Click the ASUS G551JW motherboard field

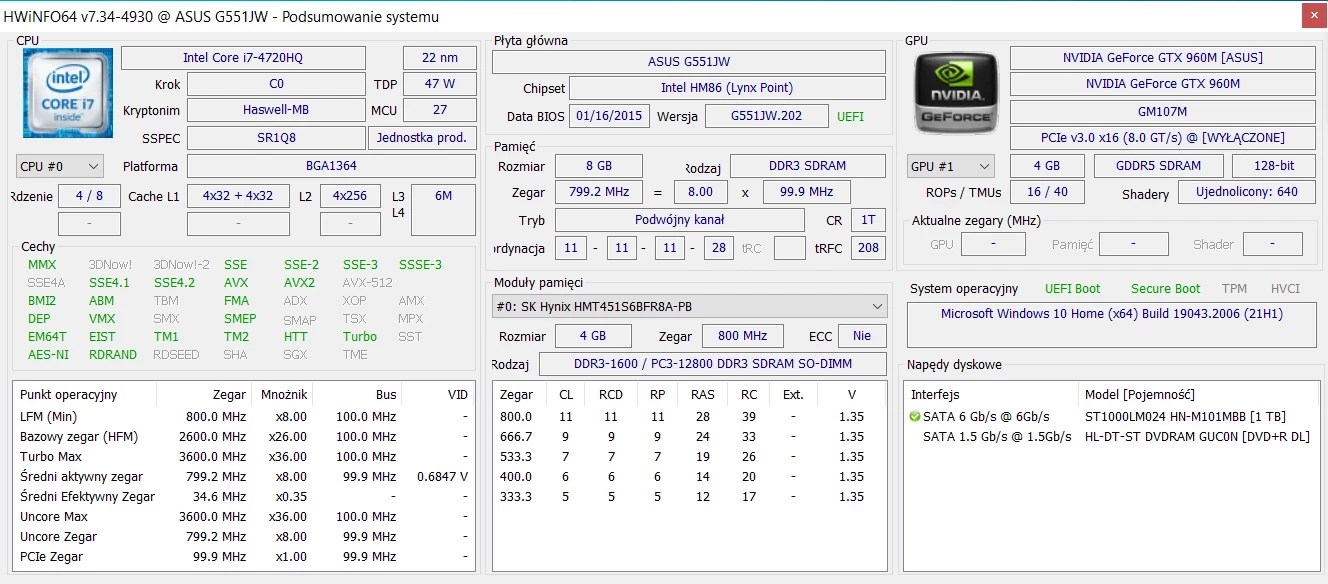click(688, 62)
